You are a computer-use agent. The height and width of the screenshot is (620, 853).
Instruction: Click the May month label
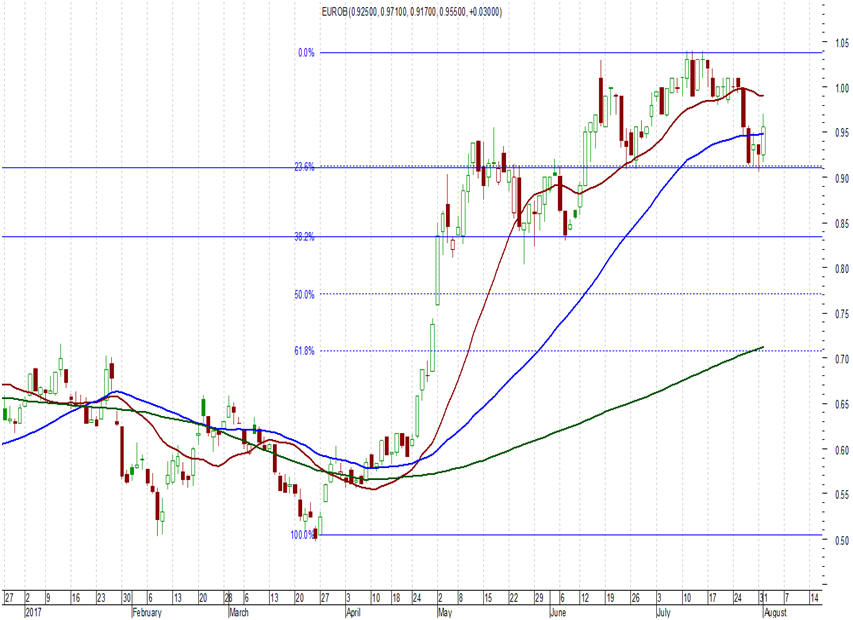[x=444, y=612]
